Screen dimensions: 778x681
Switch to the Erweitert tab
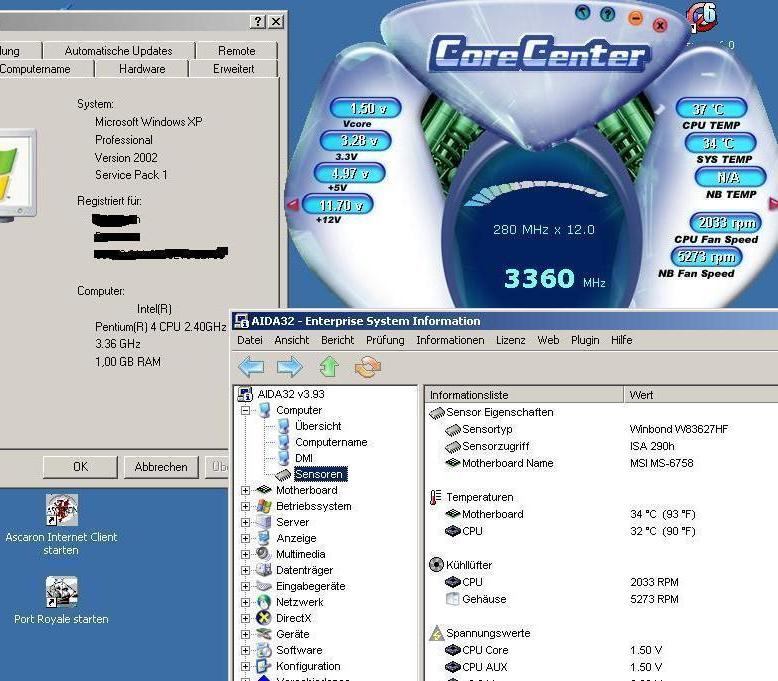pyautogui.click(x=233, y=69)
